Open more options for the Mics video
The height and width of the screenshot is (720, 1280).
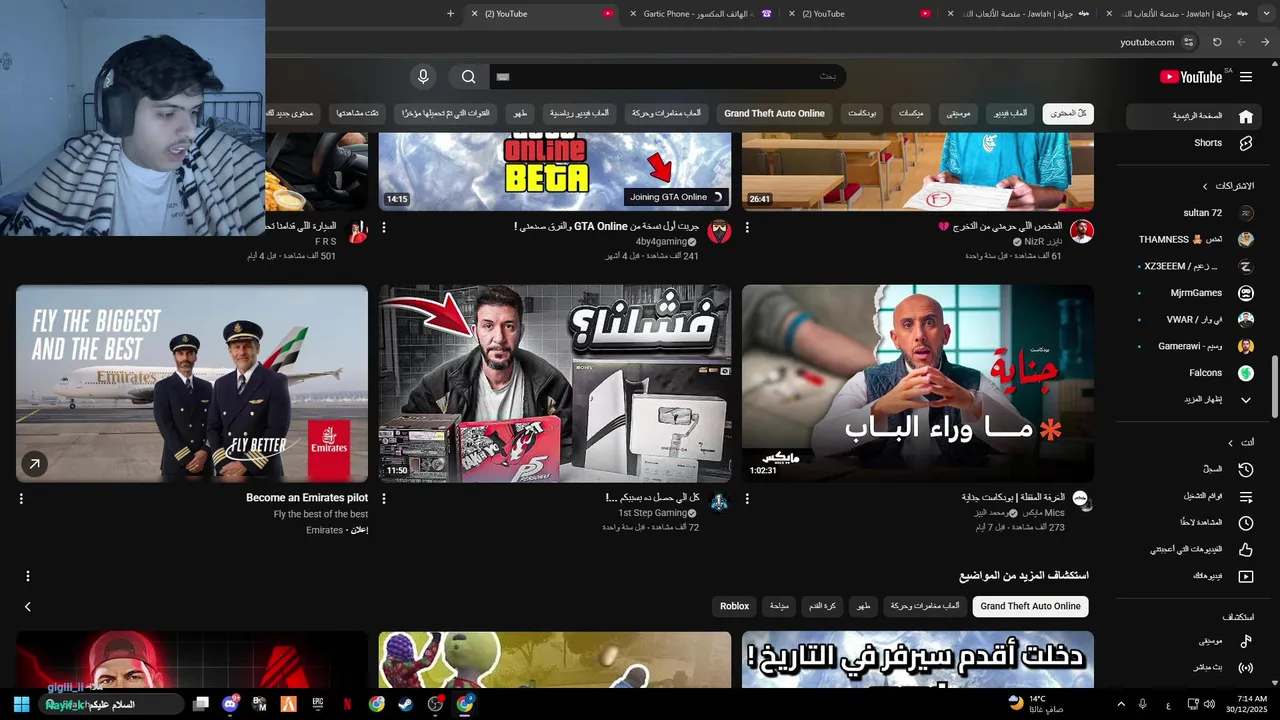point(747,498)
